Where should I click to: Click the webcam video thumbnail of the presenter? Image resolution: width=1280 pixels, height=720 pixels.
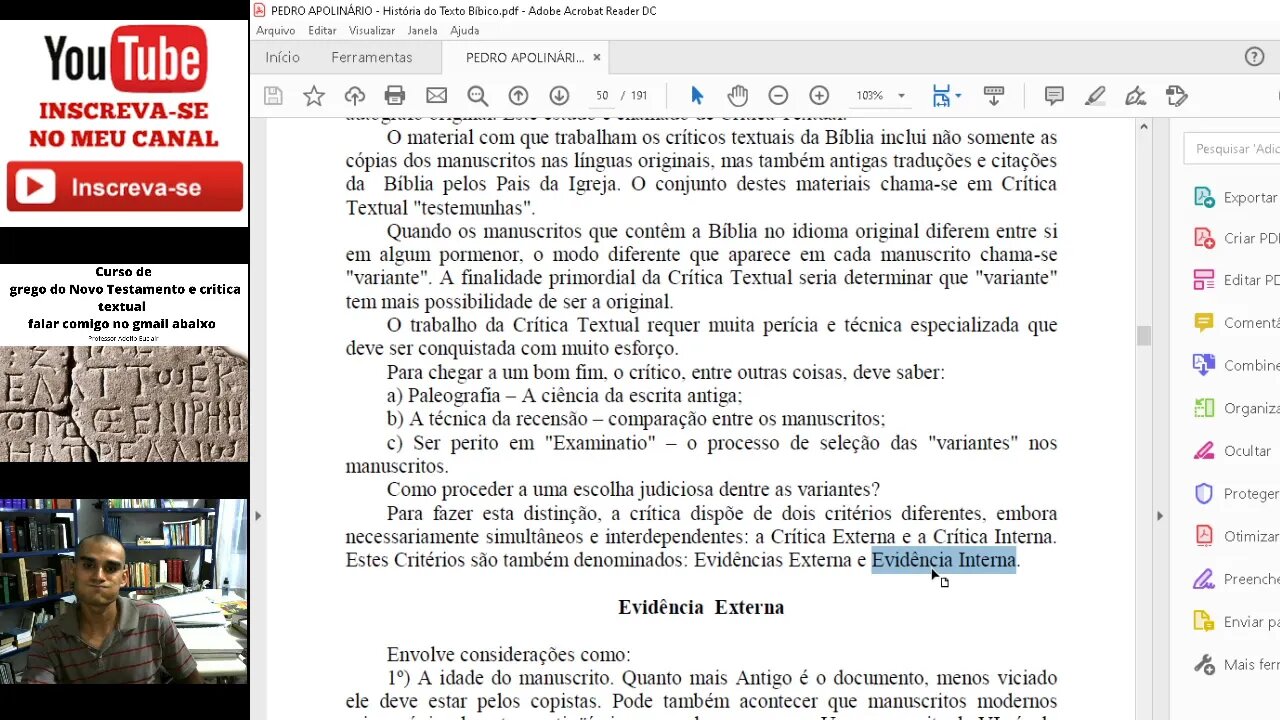(x=124, y=591)
